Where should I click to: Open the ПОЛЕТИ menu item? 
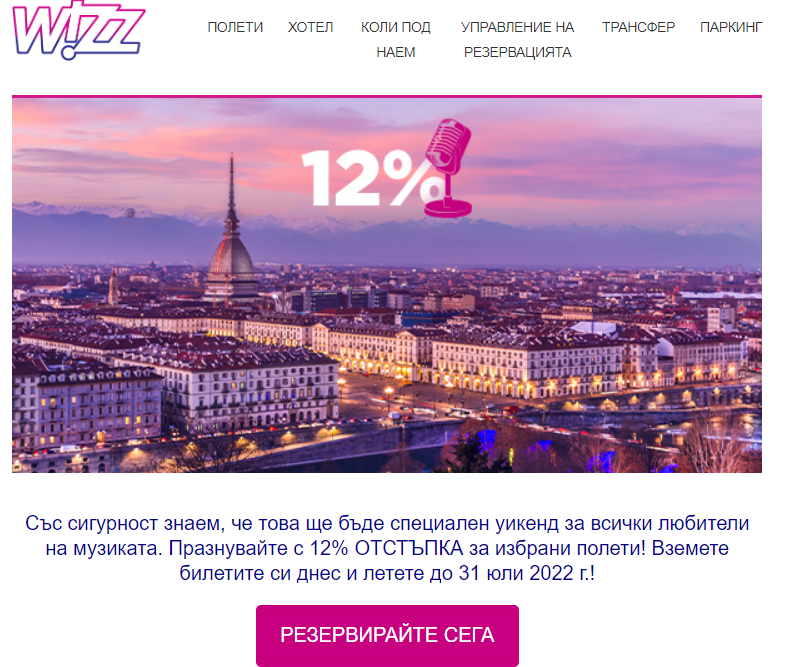(x=235, y=27)
